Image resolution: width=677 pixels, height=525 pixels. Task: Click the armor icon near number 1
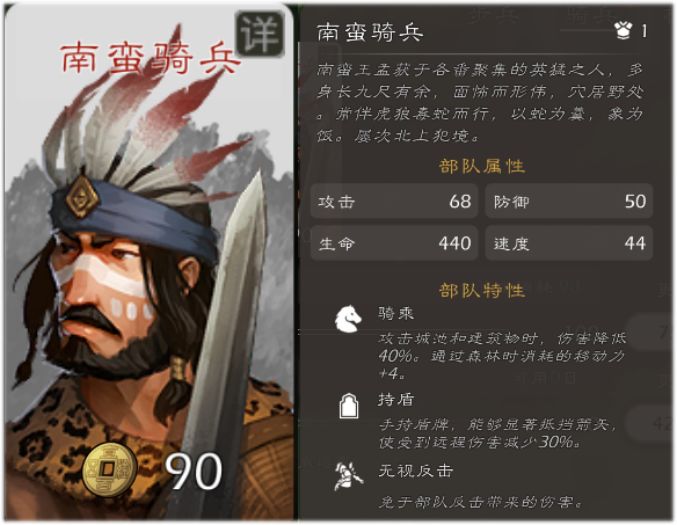coord(623,31)
